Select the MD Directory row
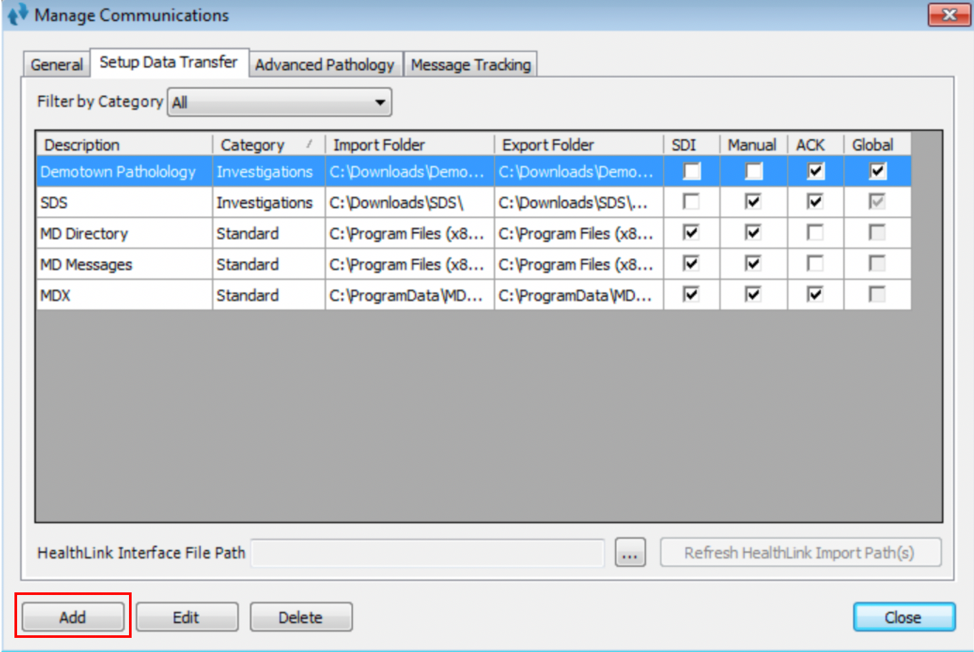The width and height of the screenshot is (974, 652). (x=123, y=233)
